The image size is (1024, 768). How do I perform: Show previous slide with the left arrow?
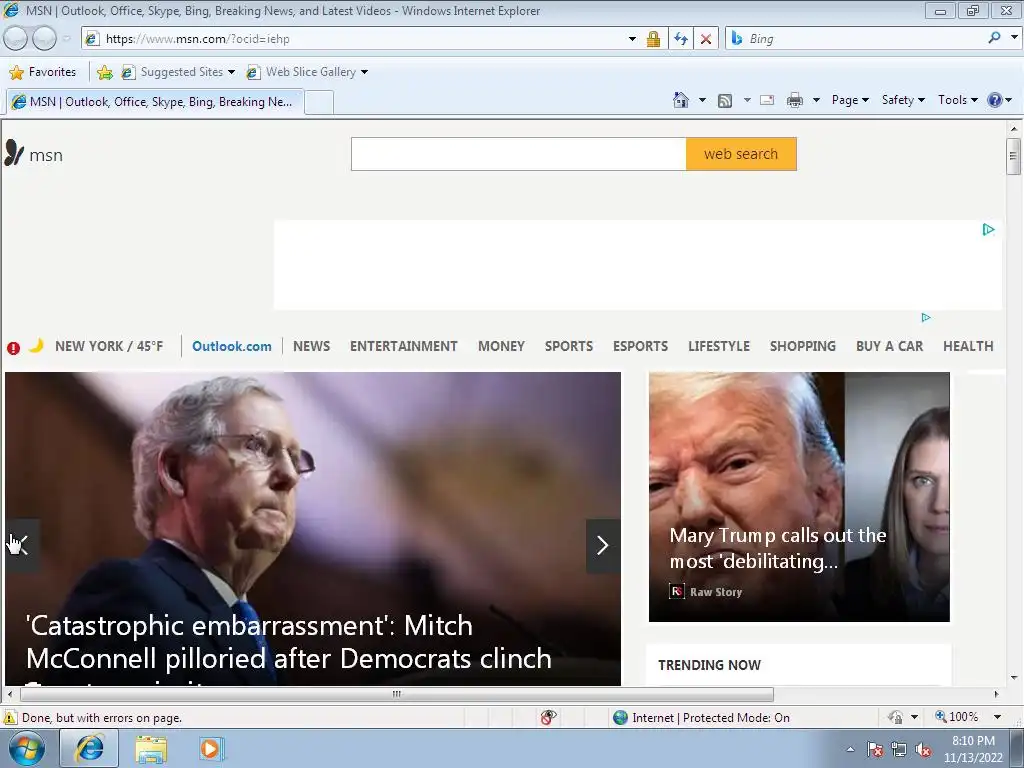tap(22, 545)
